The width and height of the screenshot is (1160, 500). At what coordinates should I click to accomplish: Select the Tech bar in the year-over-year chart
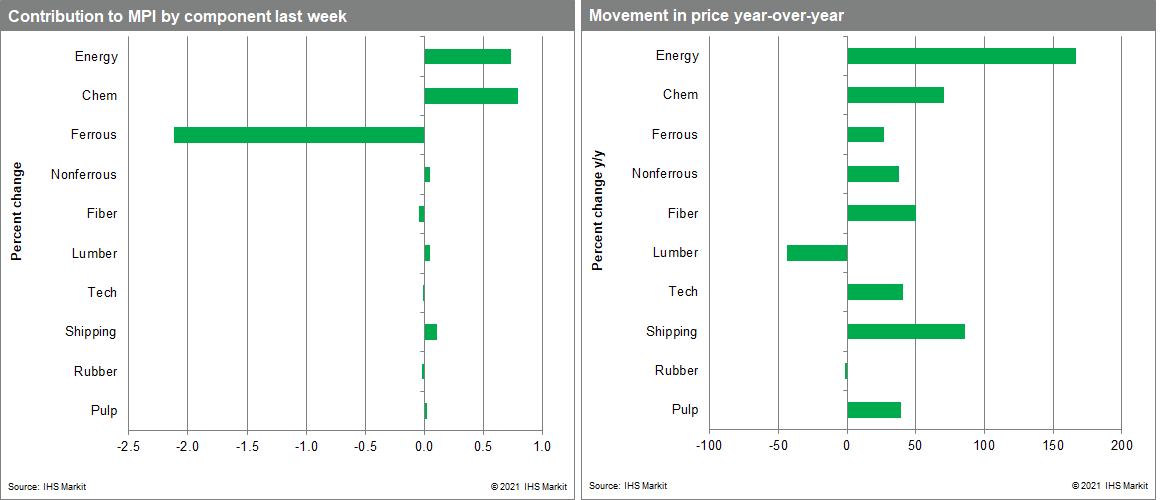[875, 292]
